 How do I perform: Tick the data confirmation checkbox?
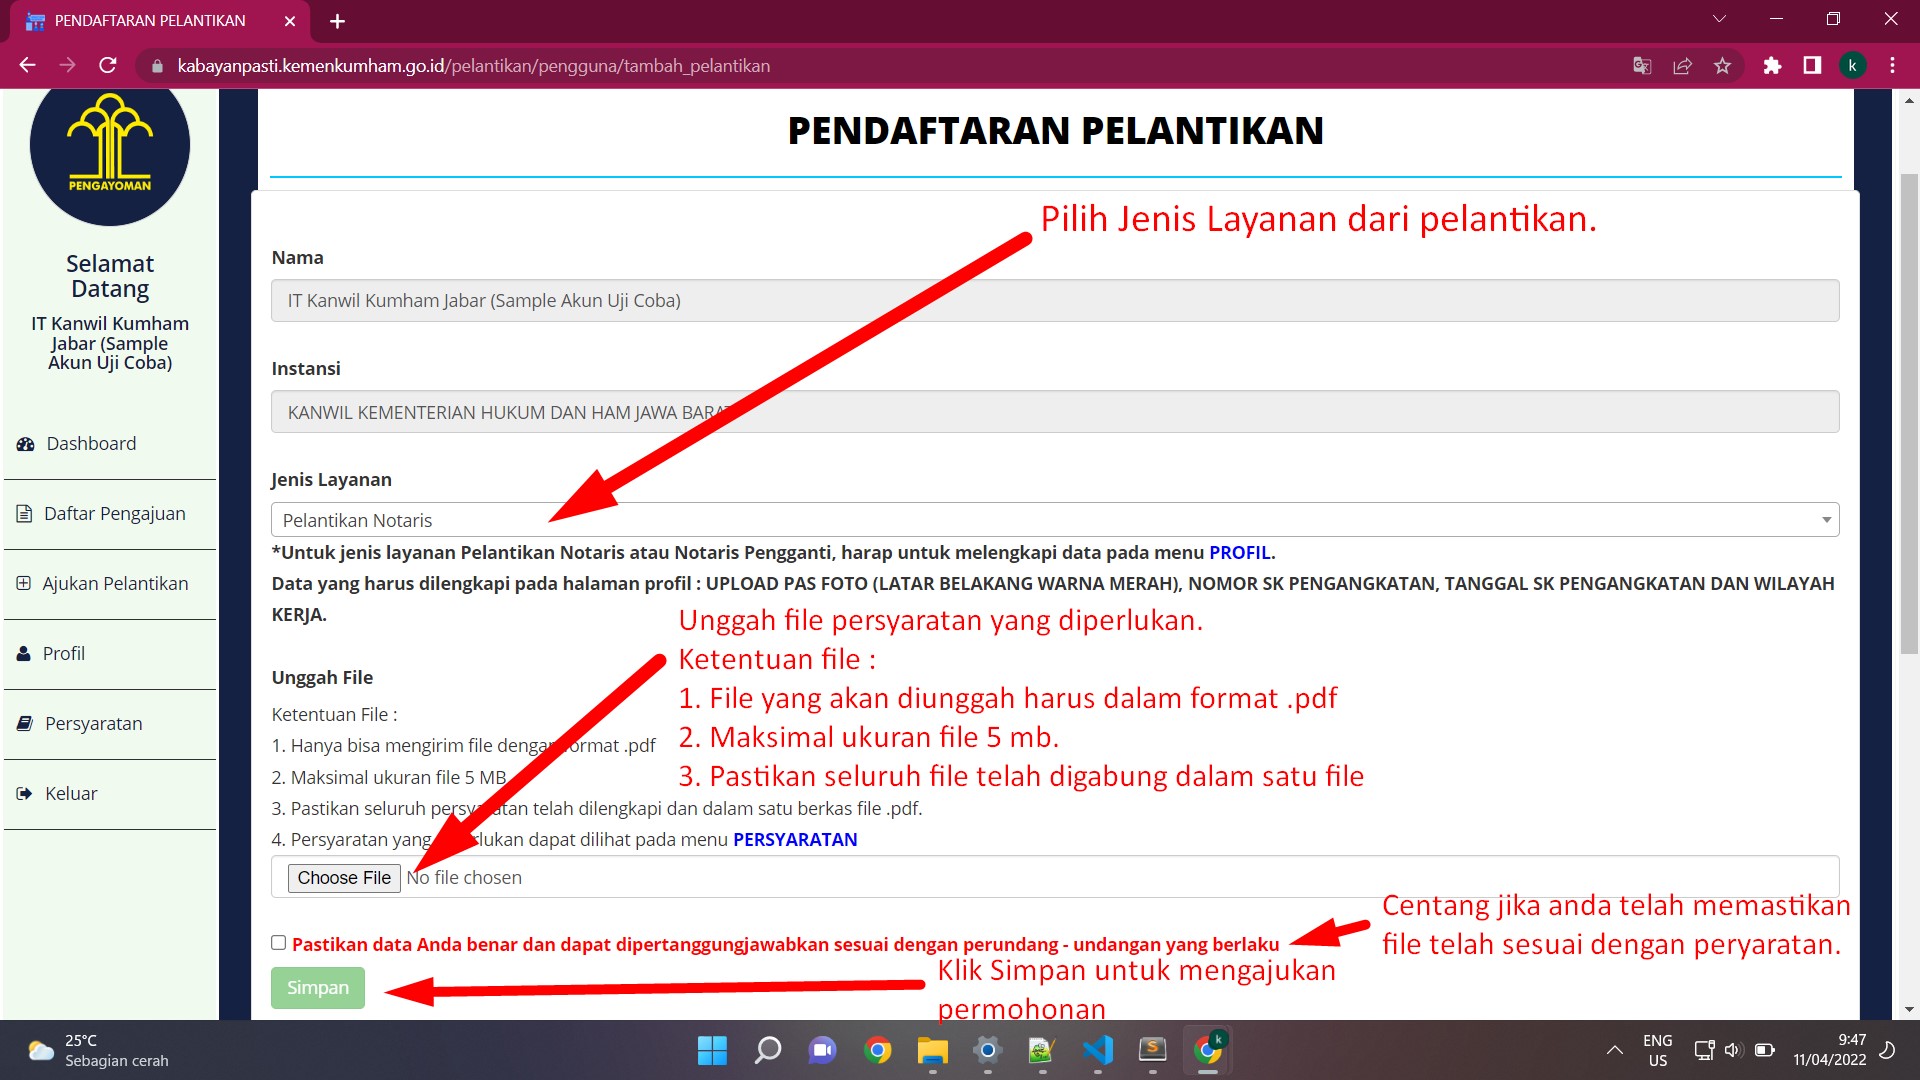(x=278, y=943)
